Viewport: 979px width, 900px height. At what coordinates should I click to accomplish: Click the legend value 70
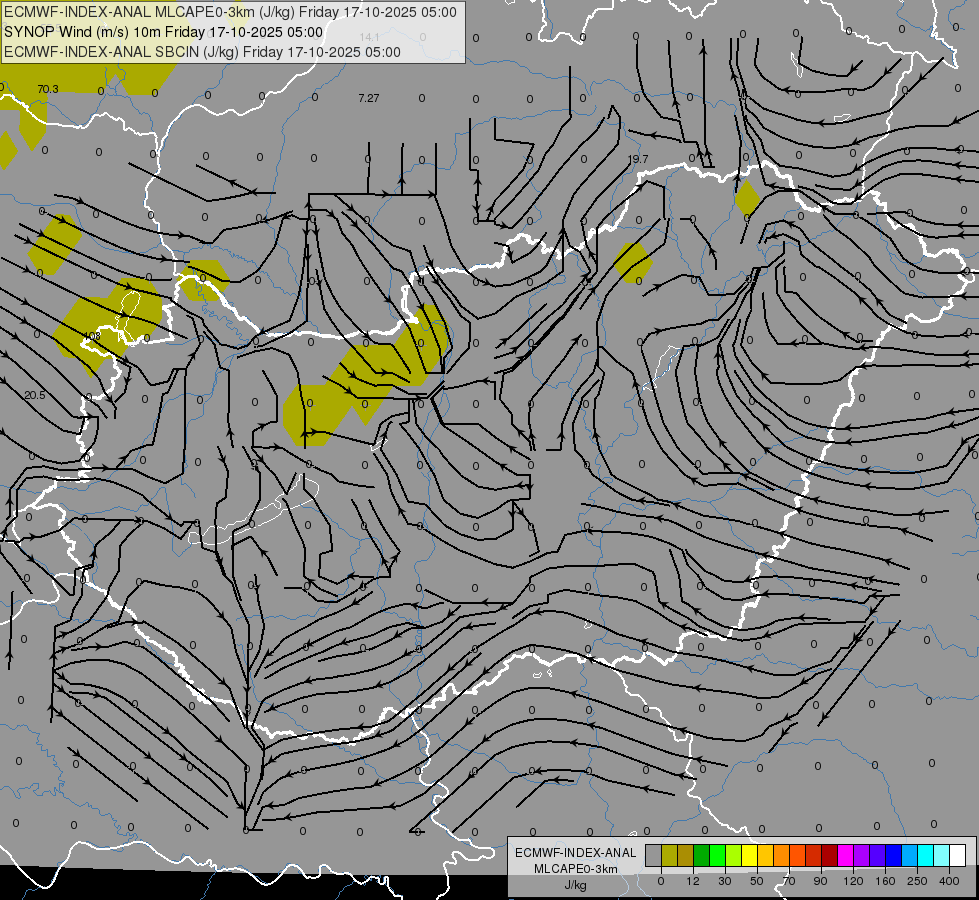point(789,882)
